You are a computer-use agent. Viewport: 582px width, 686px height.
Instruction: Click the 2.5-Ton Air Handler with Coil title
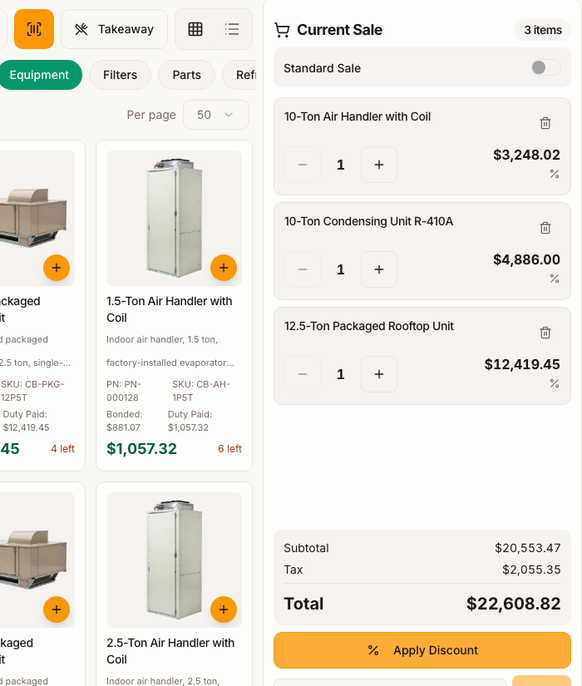click(x=171, y=651)
